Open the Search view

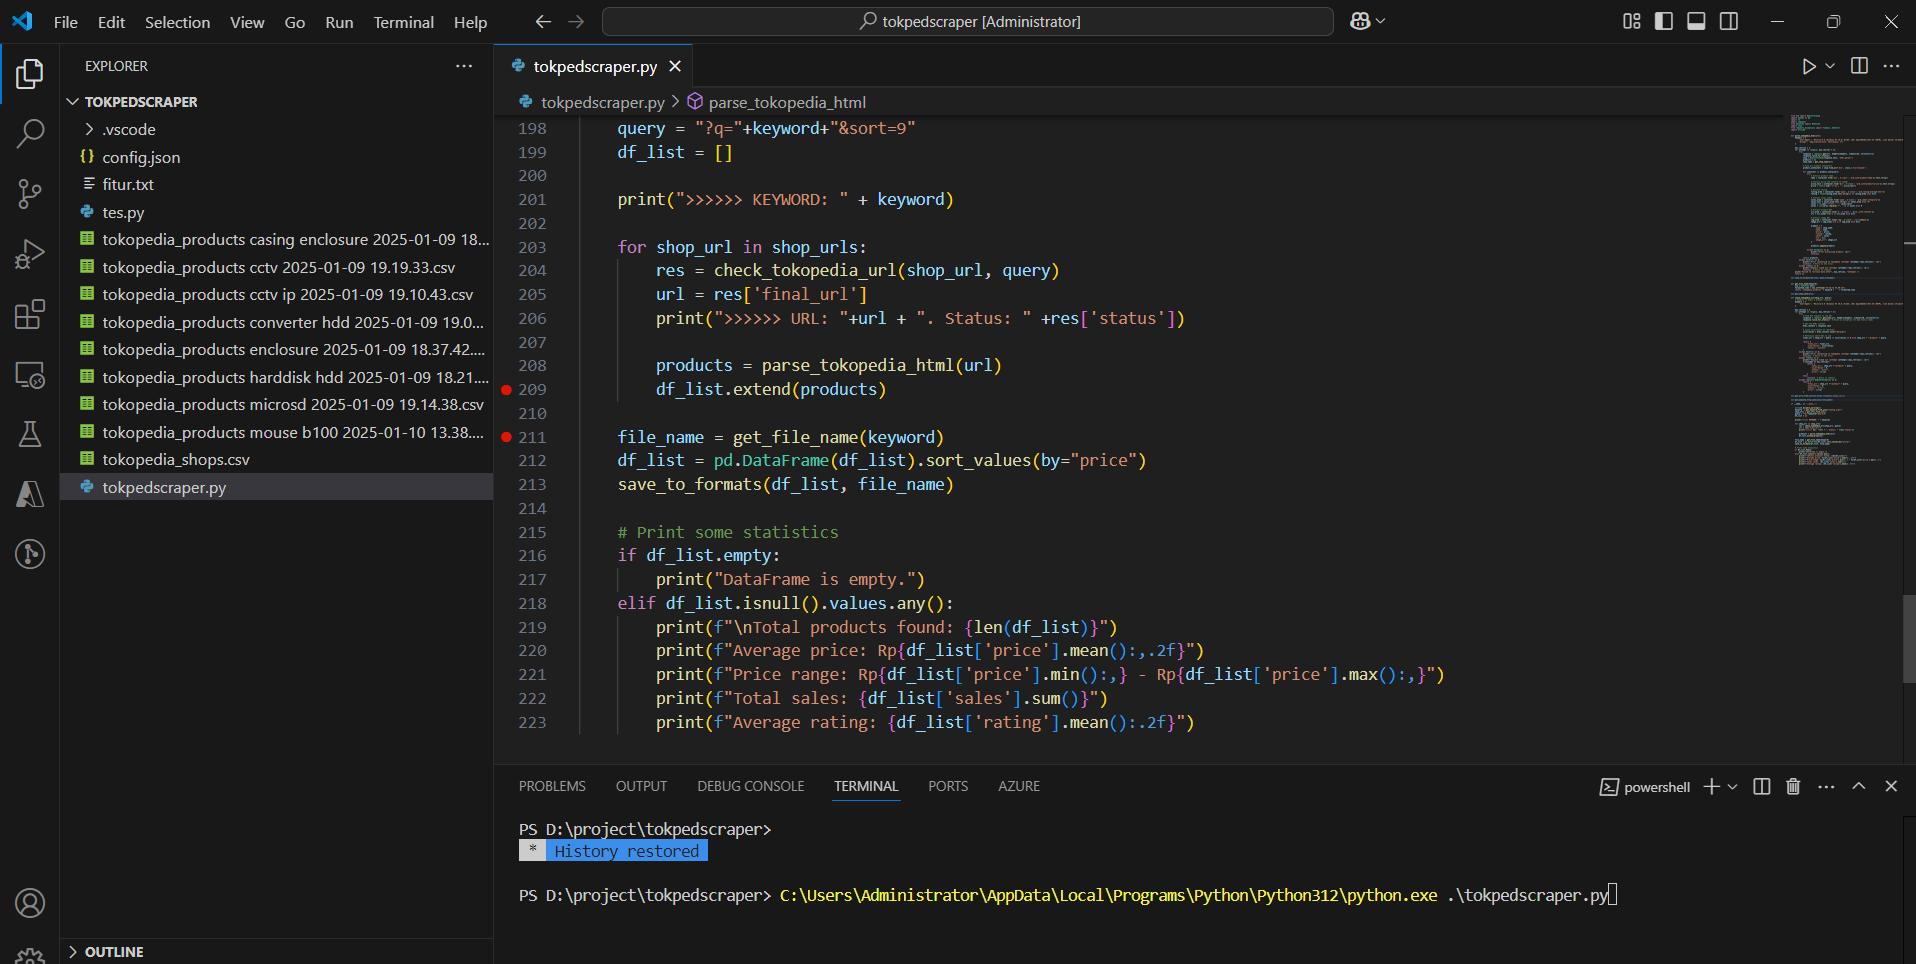[30, 133]
